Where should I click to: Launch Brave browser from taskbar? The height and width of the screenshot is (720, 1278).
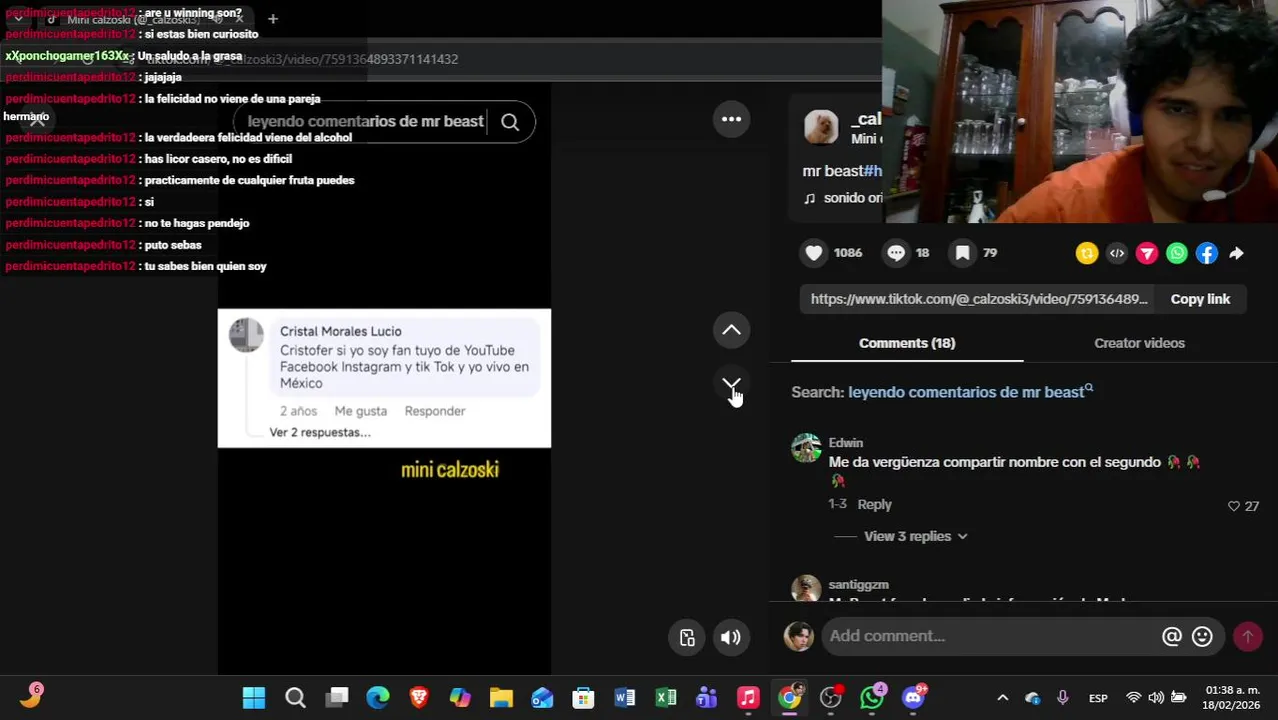coord(419,698)
